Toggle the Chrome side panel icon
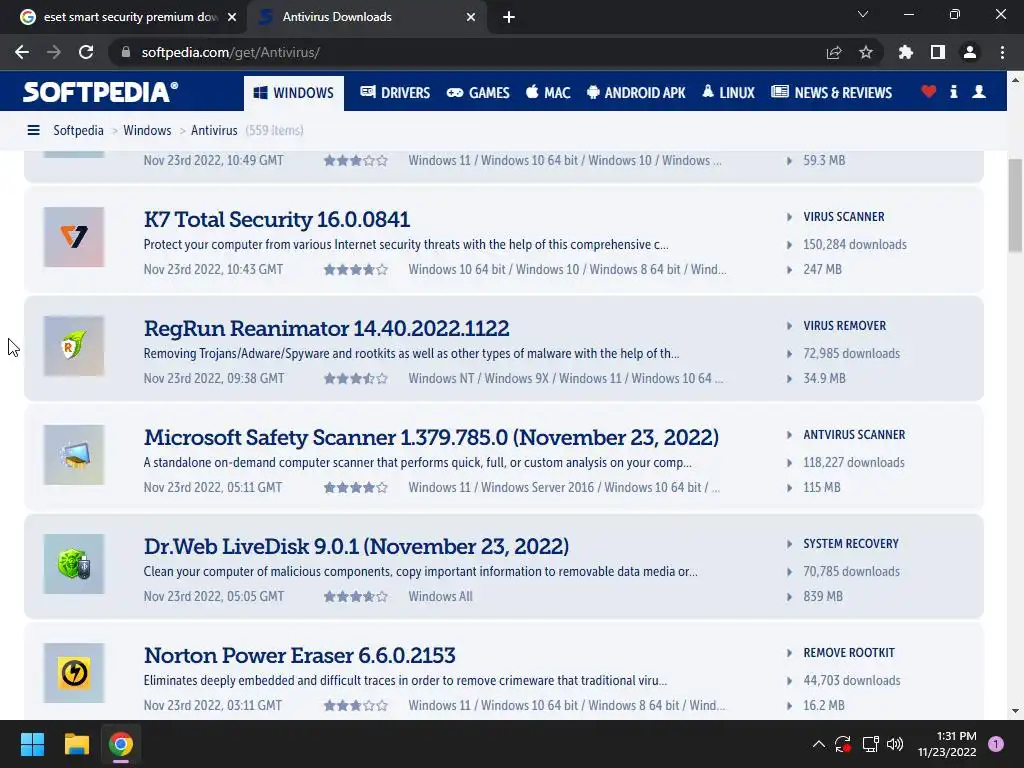The image size is (1024, 768). [938, 52]
